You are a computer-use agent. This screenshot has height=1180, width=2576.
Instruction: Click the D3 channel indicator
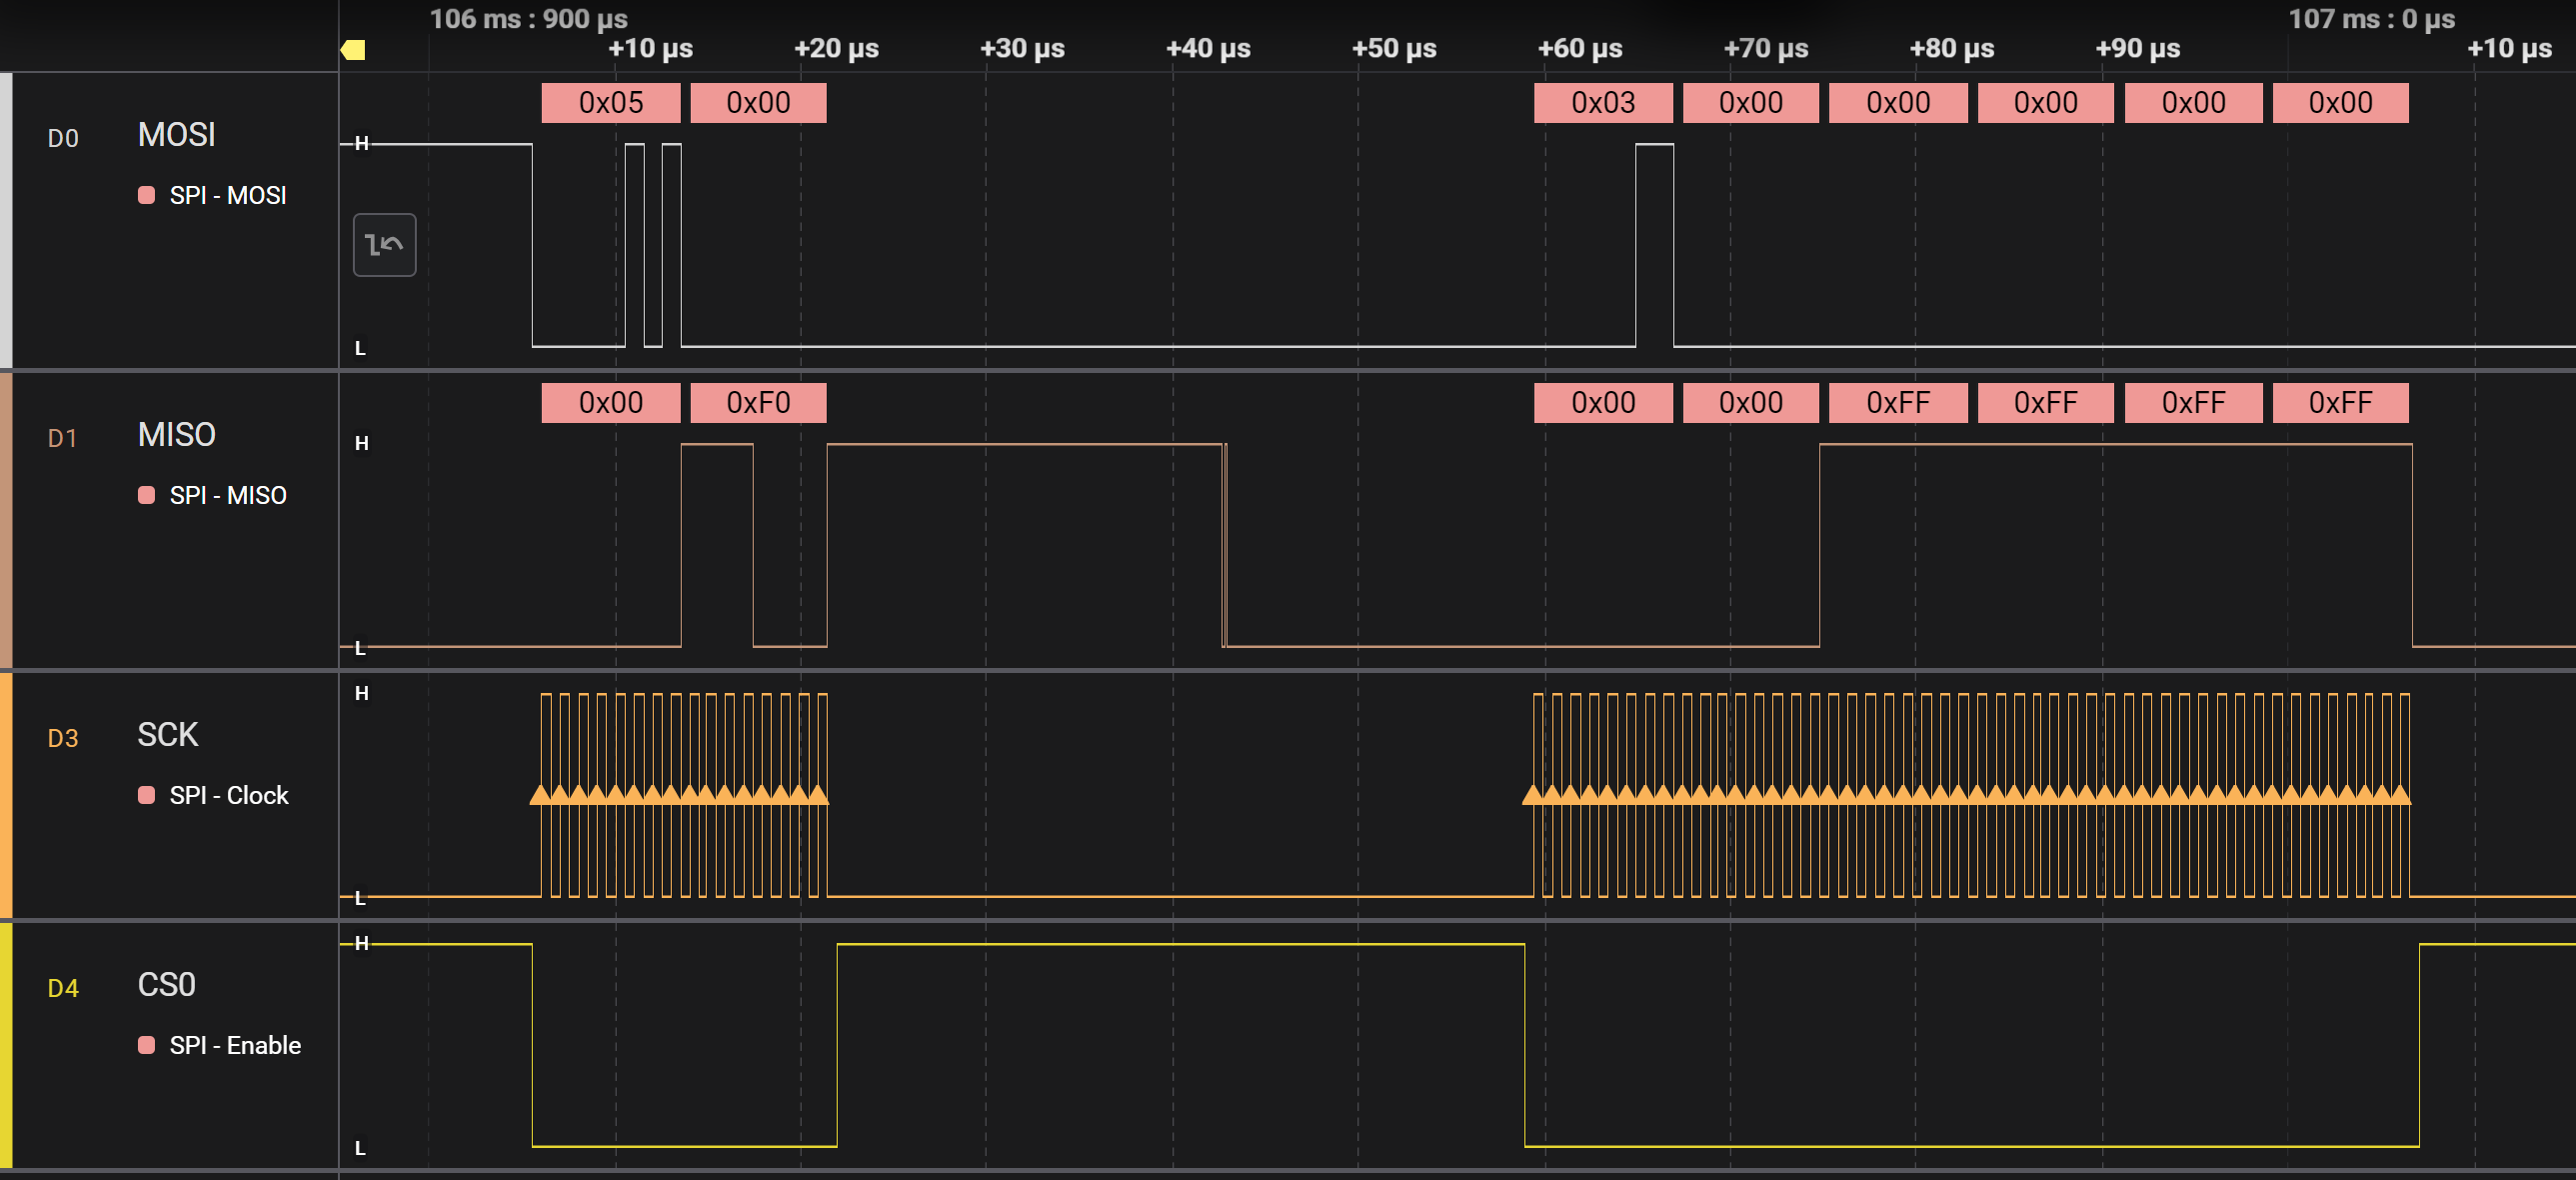tap(63, 738)
